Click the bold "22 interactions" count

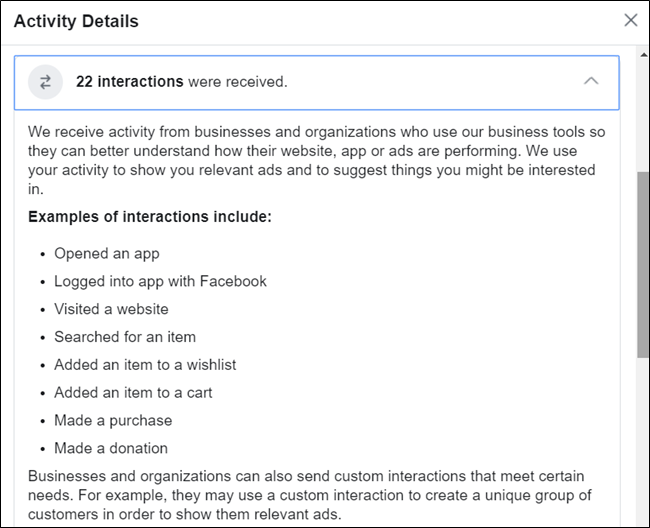point(129,82)
